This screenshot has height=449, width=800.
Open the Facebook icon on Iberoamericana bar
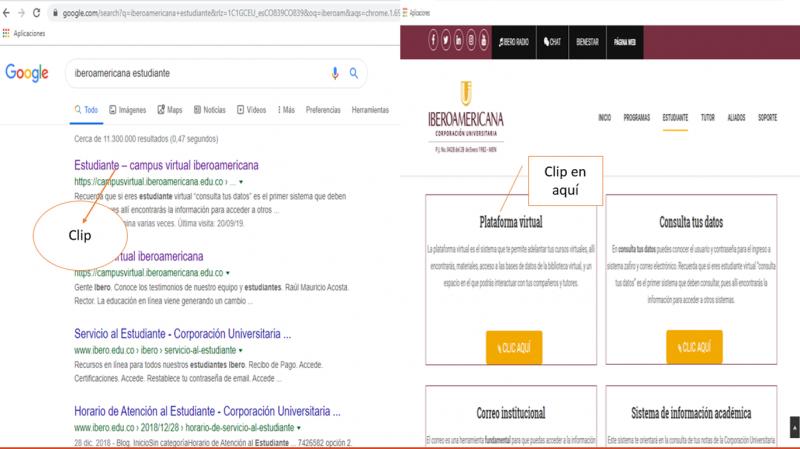(x=433, y=40)
